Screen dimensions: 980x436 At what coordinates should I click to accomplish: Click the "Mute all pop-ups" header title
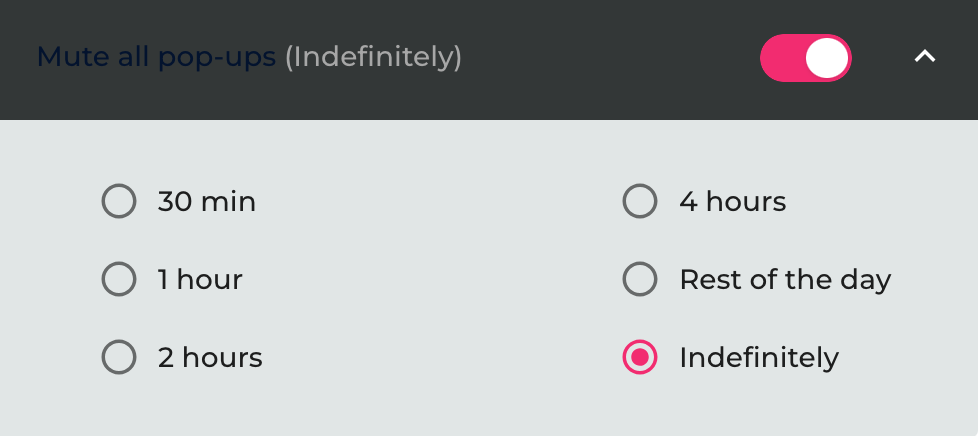pos(156,57)
